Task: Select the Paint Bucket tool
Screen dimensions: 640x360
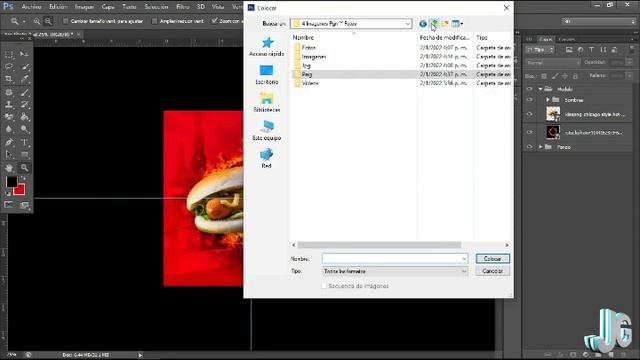Action: point(24,117)
